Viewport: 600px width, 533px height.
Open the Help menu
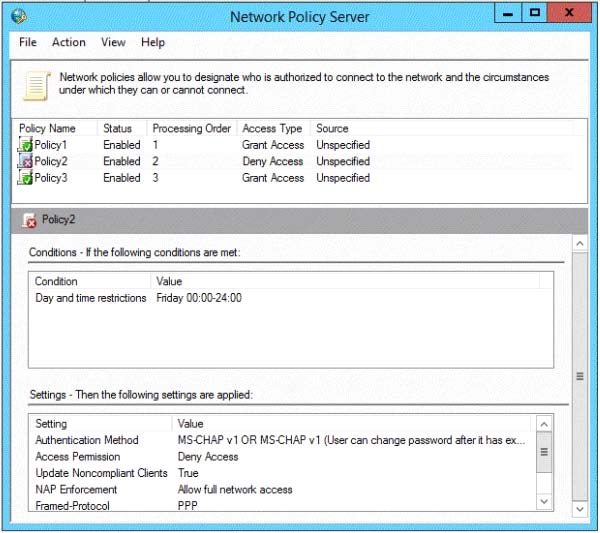[x=153, y=42]
